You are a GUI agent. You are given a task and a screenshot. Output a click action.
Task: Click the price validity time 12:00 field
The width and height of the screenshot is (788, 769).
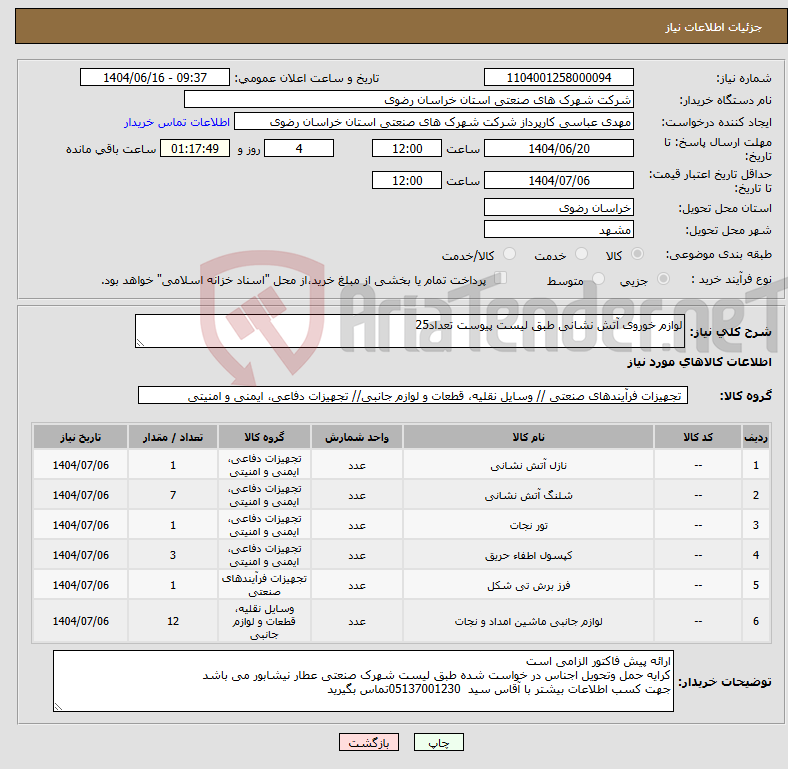click(407, 180)
